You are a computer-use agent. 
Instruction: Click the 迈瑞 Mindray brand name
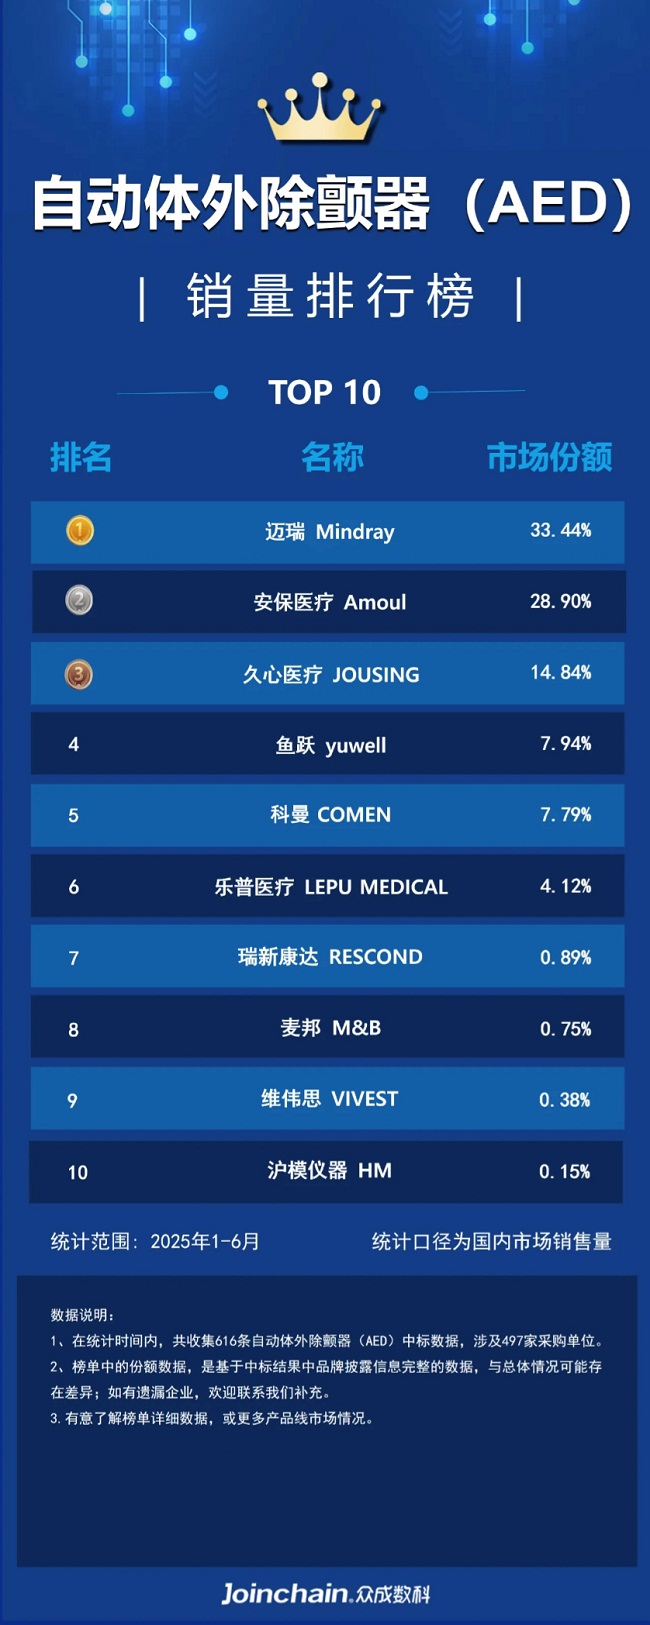coord(330,532)
